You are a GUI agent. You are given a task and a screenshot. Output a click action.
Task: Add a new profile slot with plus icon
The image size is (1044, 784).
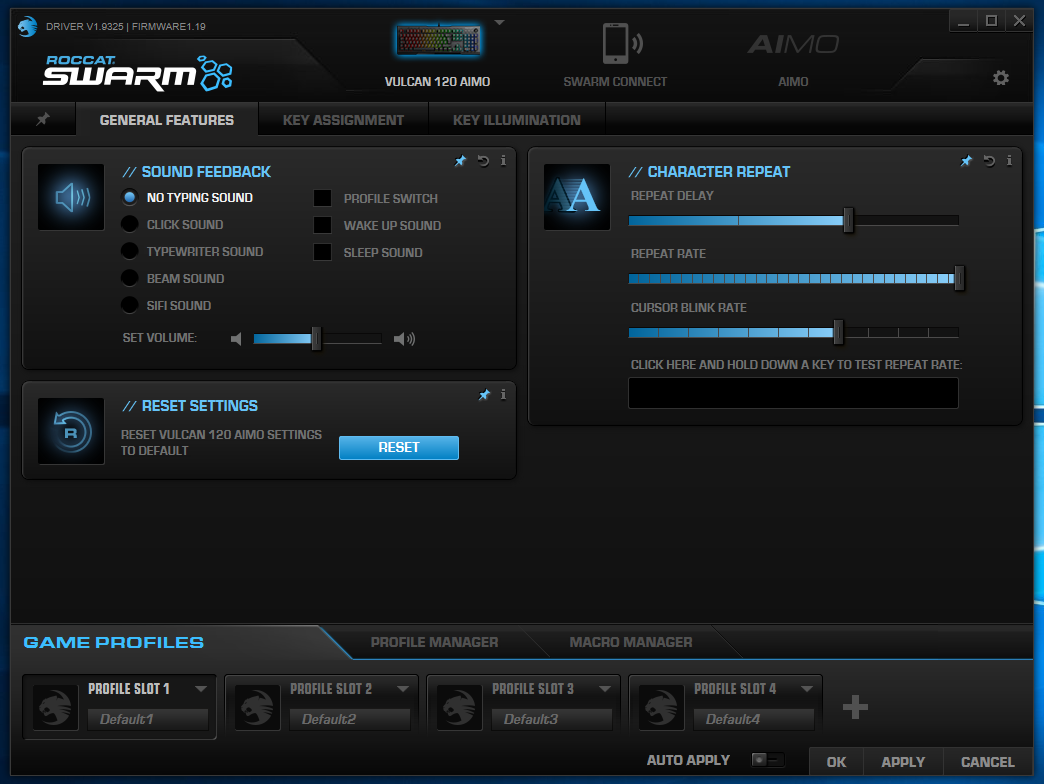tap(855, 707)
